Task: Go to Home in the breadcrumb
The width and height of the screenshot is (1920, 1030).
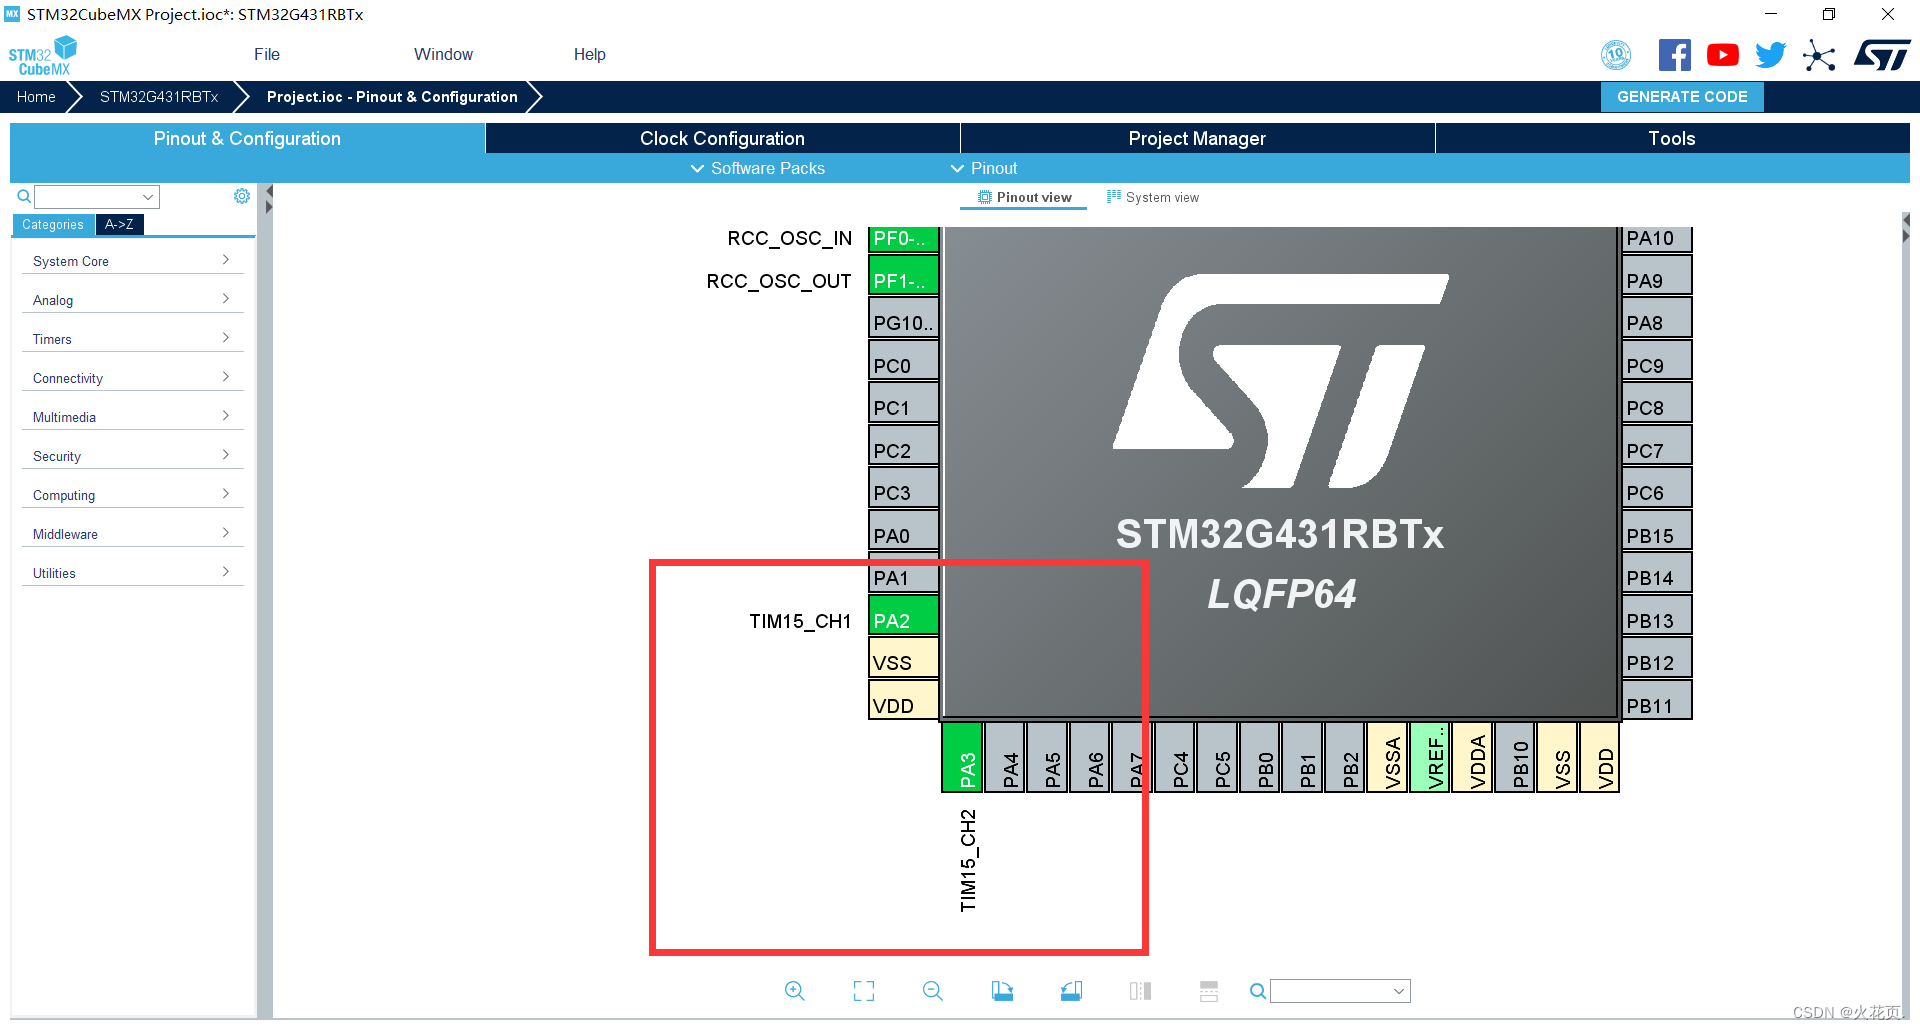Action: (36, 97)
